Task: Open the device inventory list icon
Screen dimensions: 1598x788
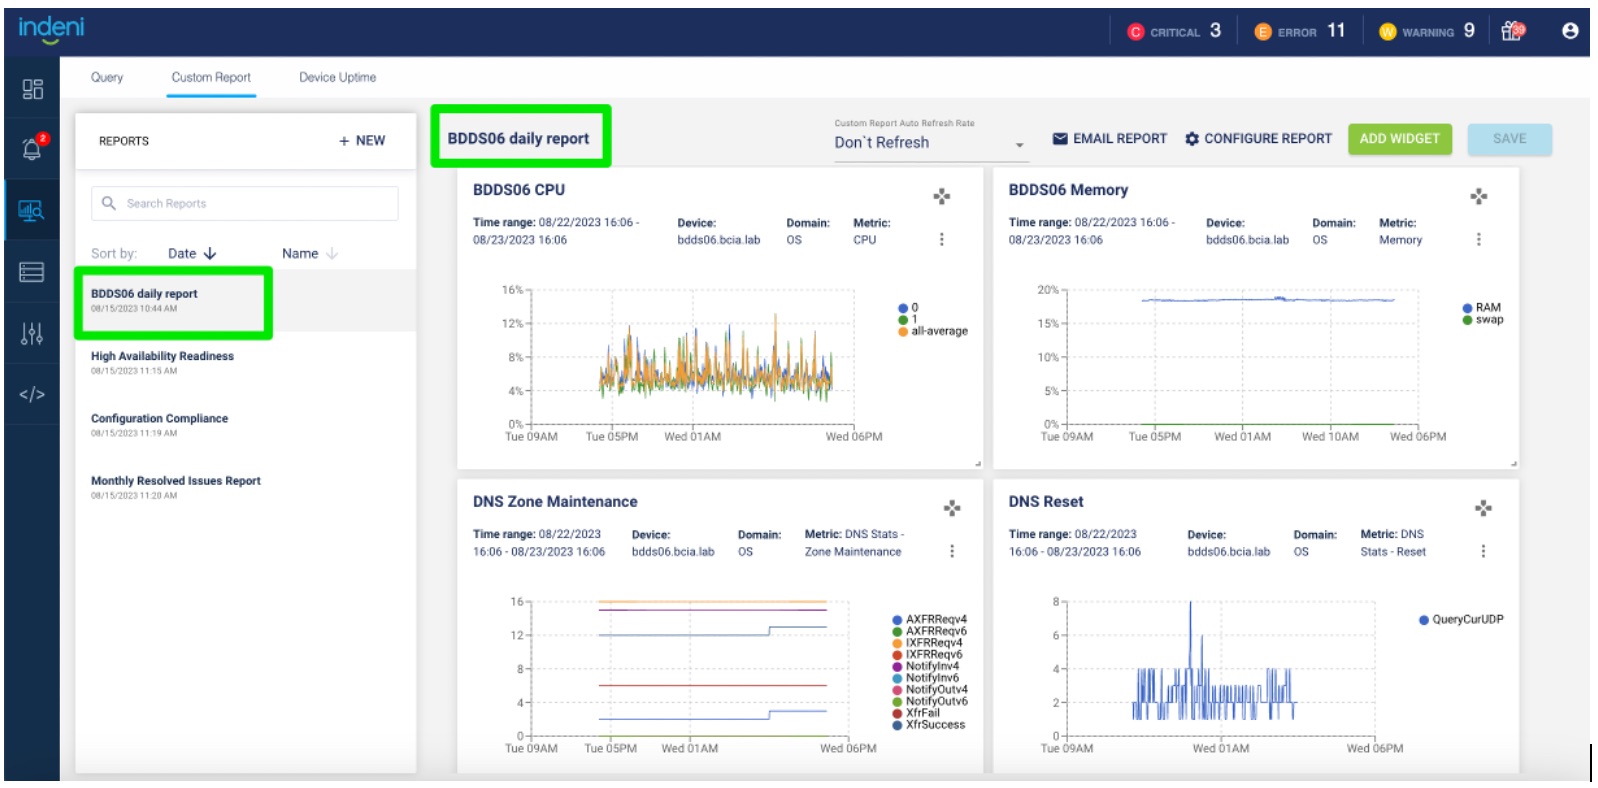Action: (32, 272)
